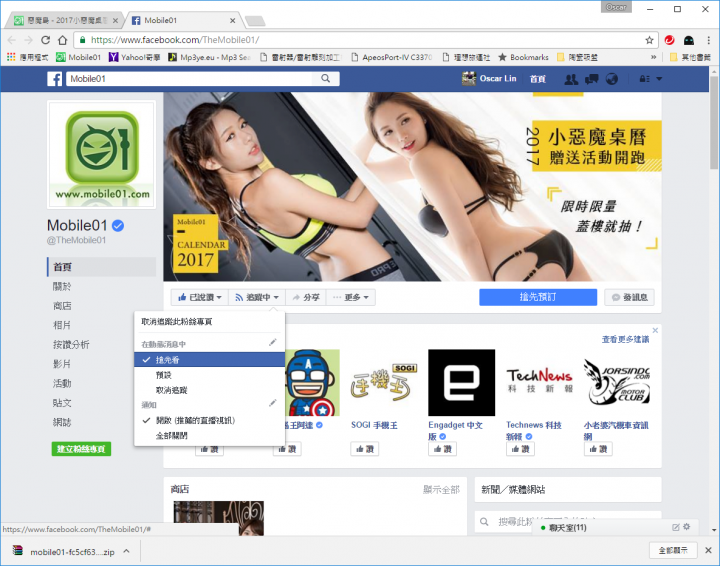Click the black ghost extension icon
The height and width of the screenshot is (566, 720).
tap(689, 40)
